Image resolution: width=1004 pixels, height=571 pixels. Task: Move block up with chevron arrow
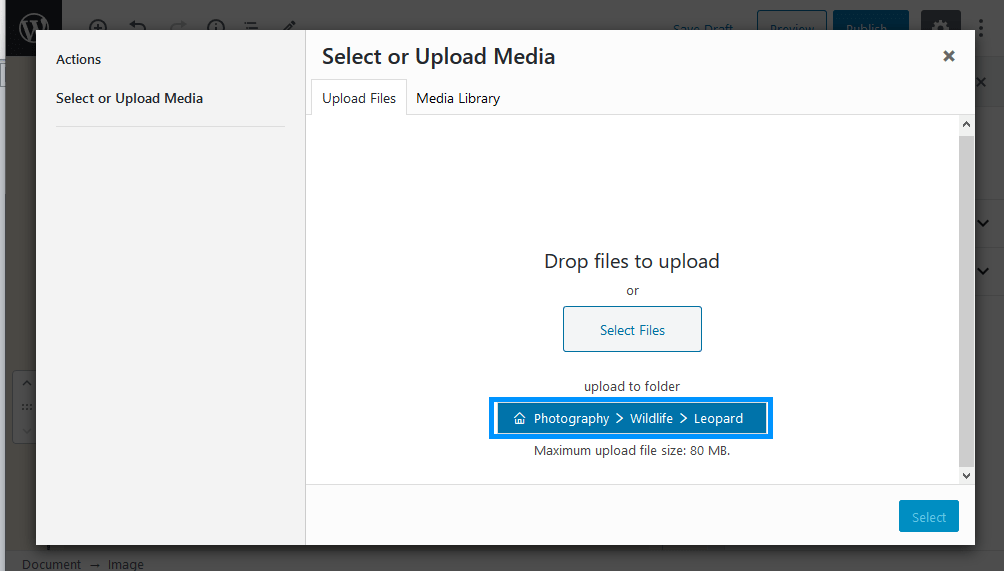[x=27, y=384]
